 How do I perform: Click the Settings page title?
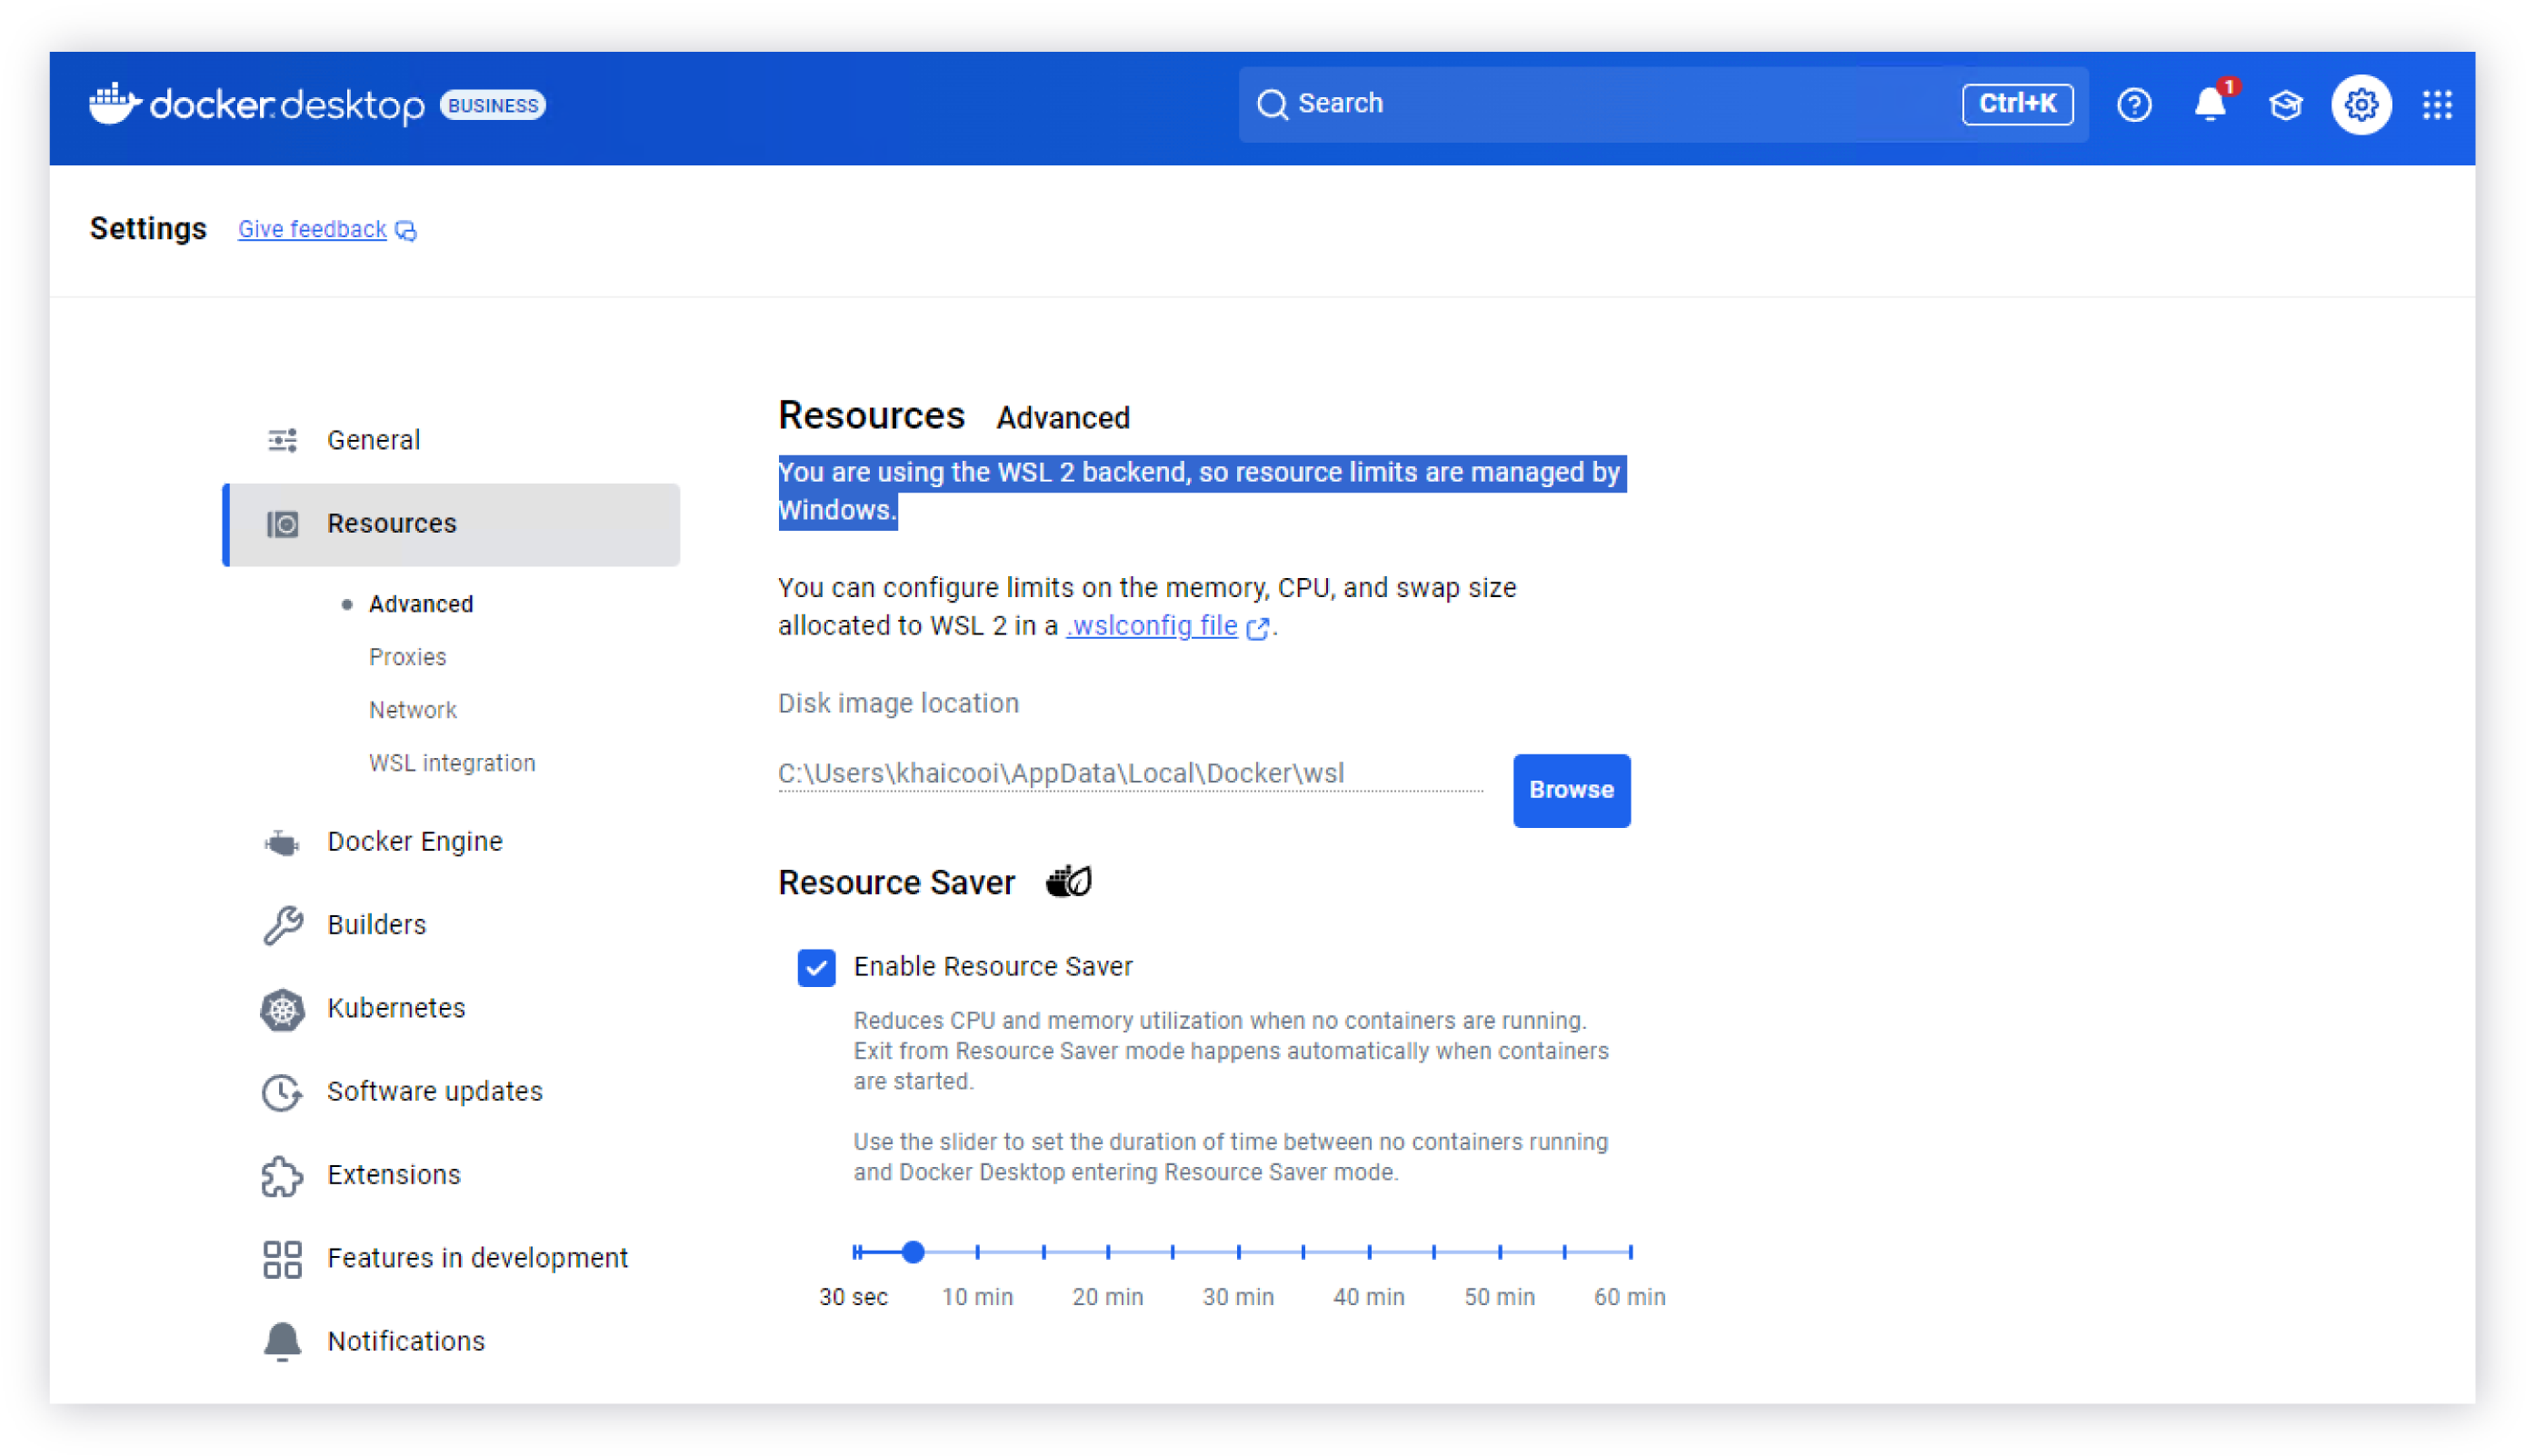coord(148,229)
